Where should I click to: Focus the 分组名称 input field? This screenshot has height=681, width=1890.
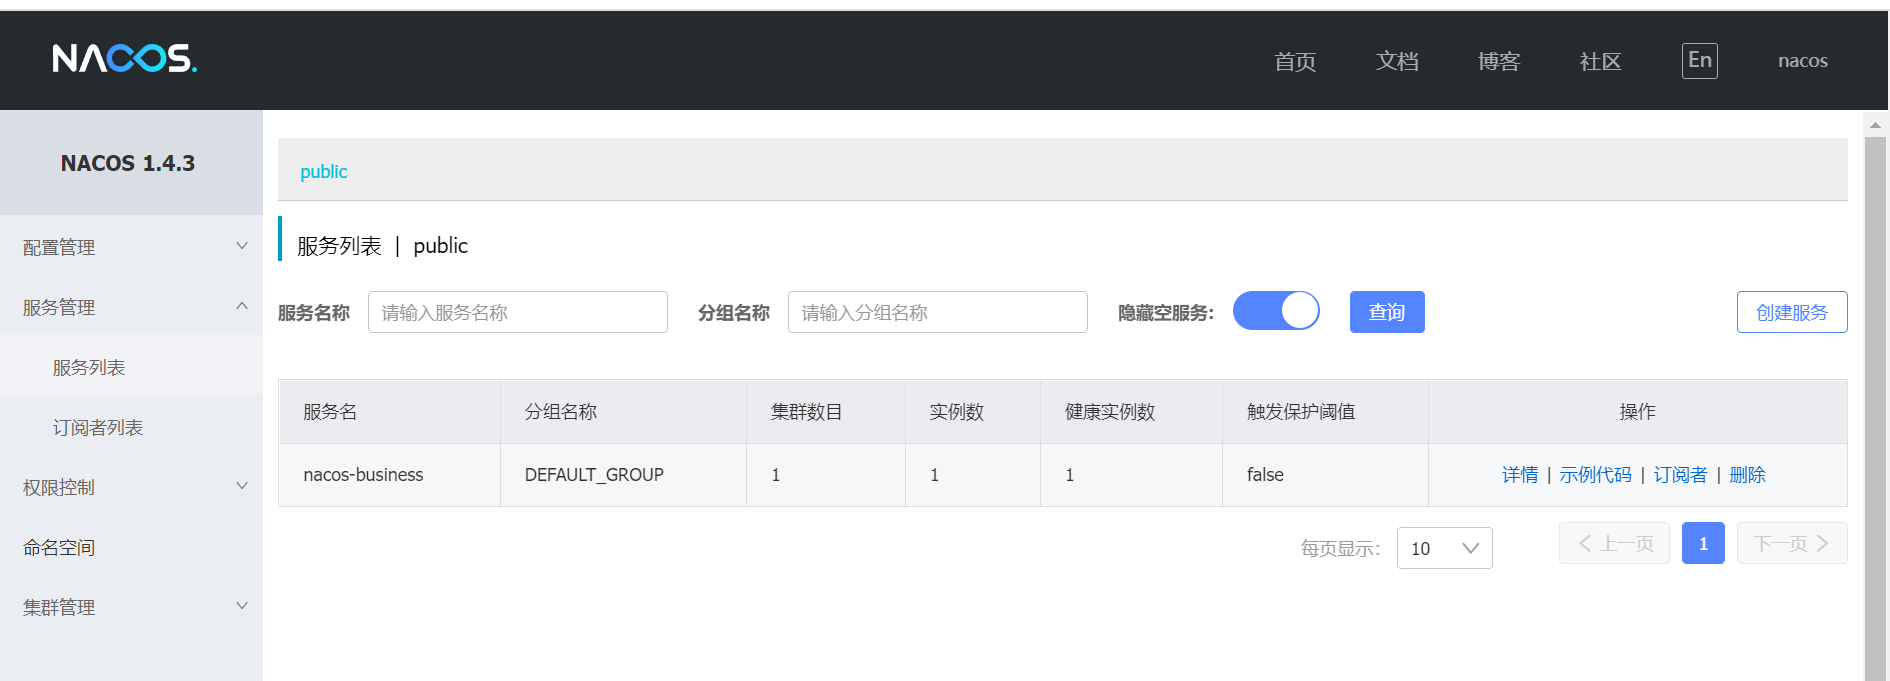coord(937,312)
